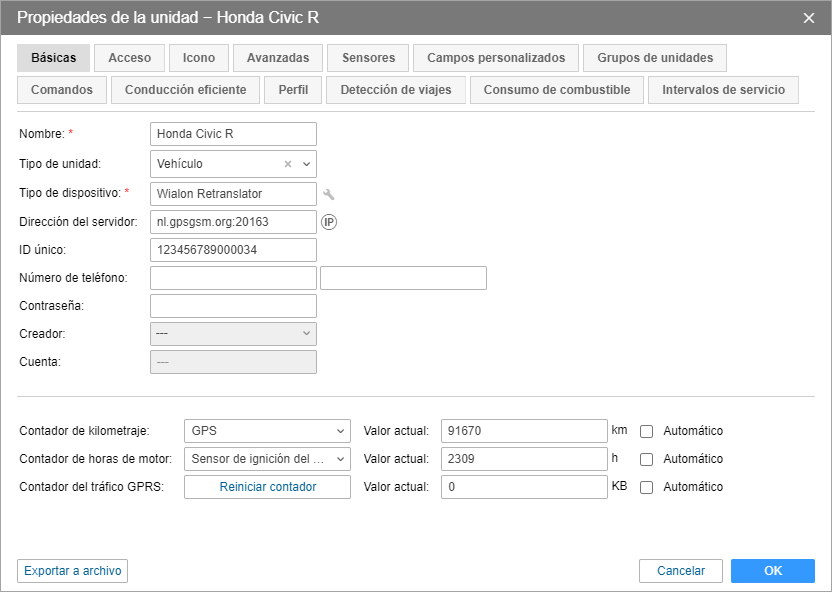The height and width of the screenshot is (592, 832).
Task: Click the Cancelar button
Action: coord(681,571)
